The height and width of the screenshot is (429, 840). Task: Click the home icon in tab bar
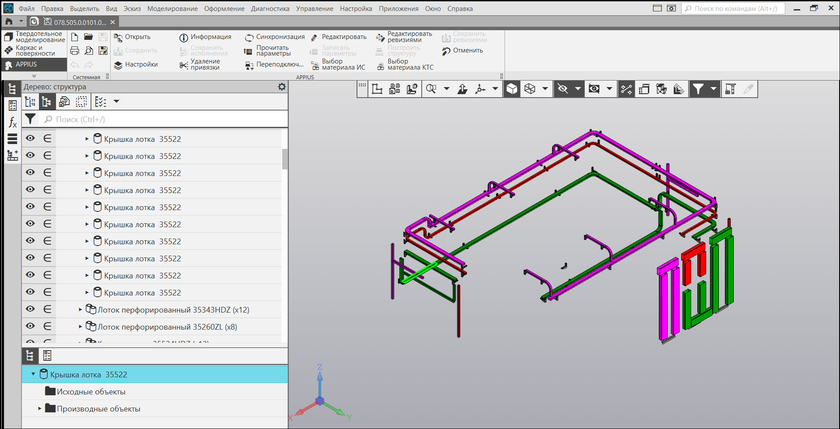pyautogui.click(x=7, y=20)
